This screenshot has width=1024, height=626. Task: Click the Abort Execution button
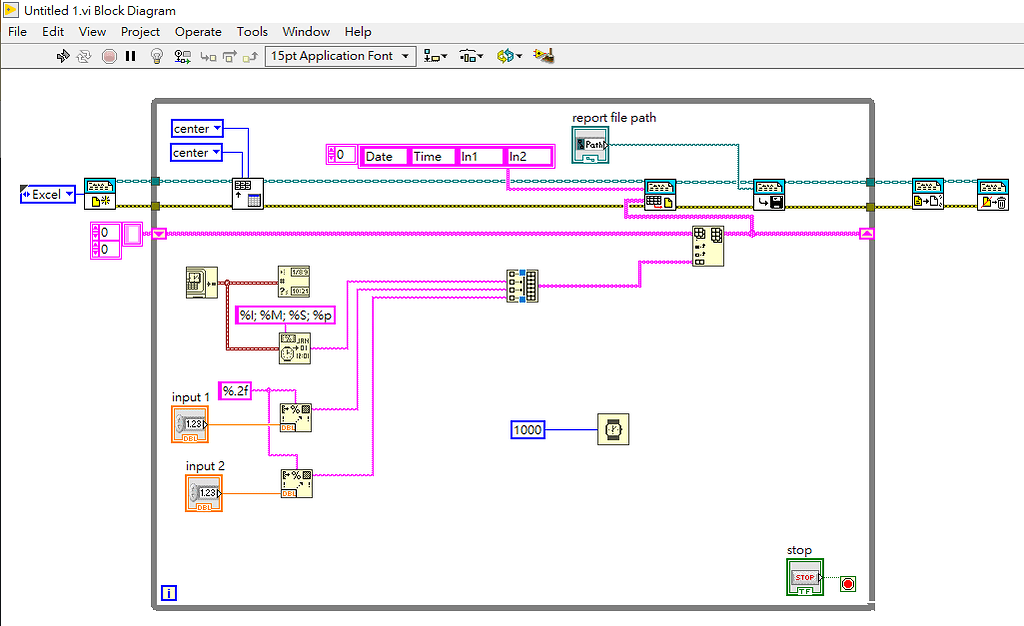pyautogui.click(x=110, y=56)
